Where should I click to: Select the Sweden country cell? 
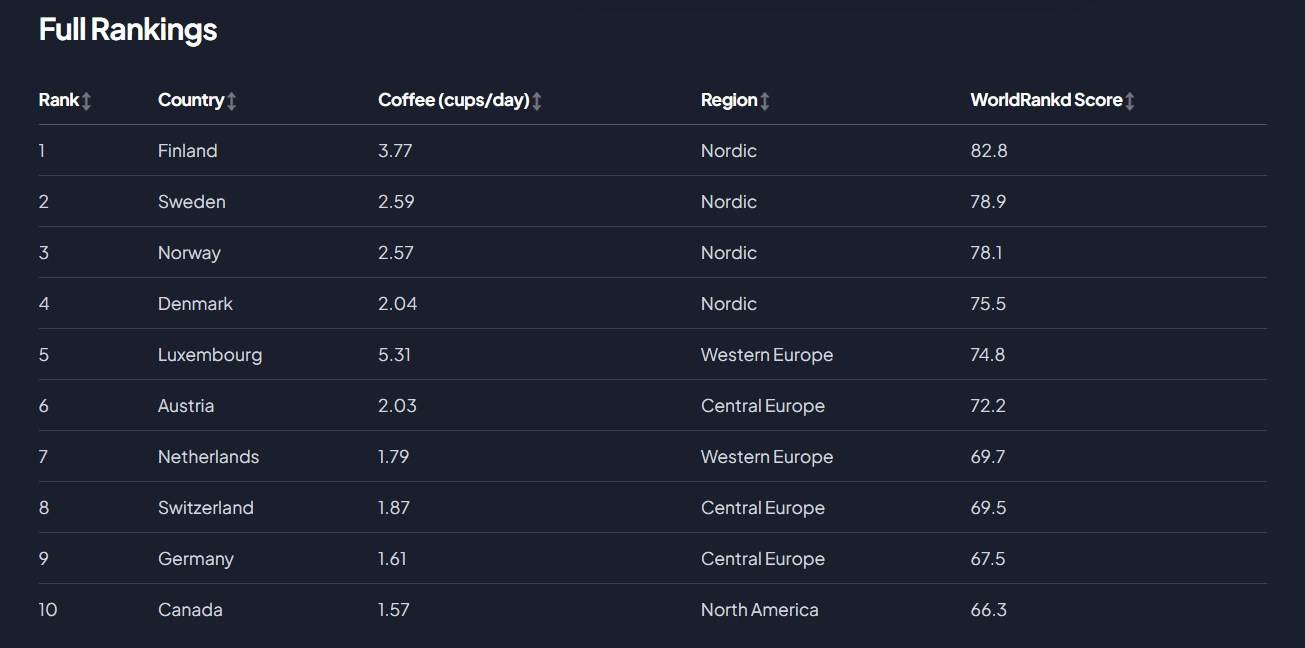click(192, 202)
